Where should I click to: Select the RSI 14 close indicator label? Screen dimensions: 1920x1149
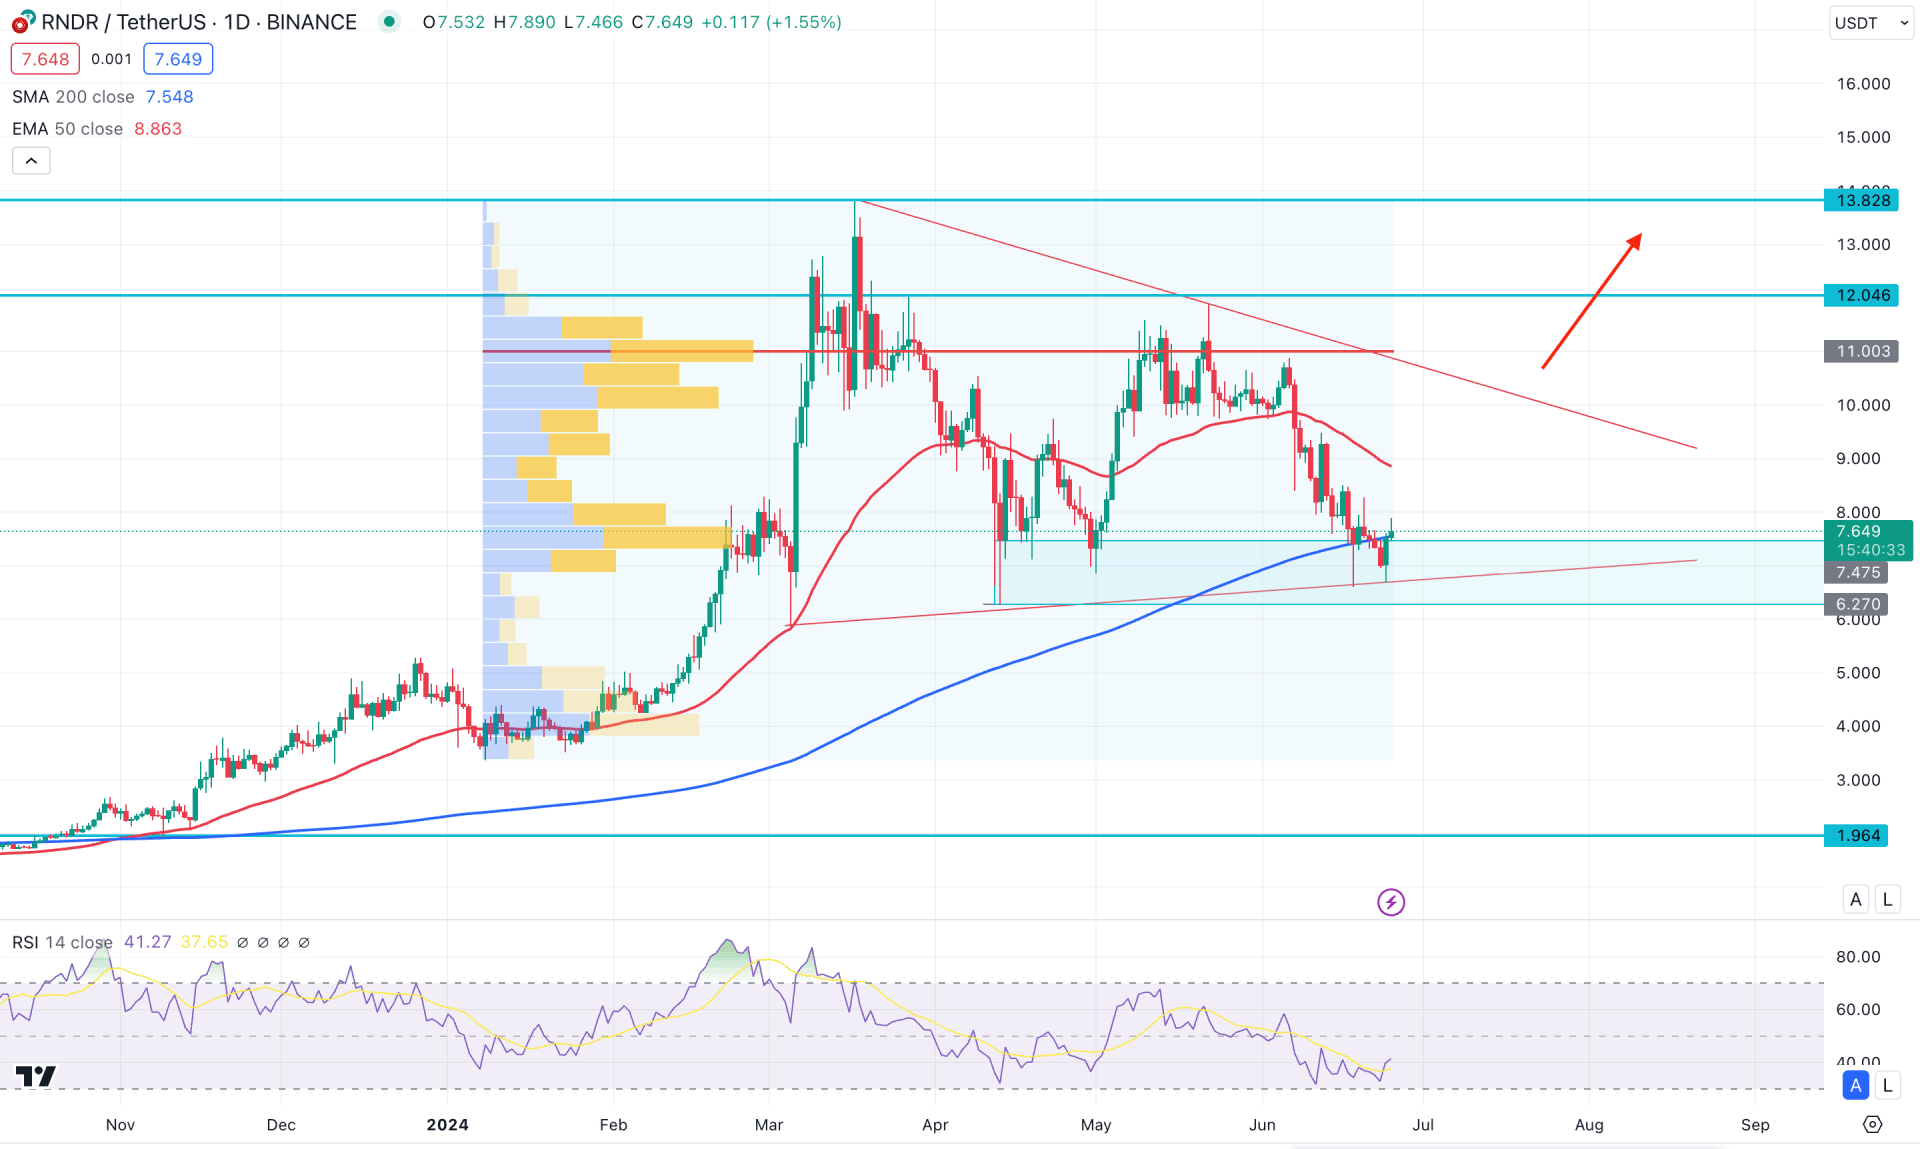tap(62, 942)
